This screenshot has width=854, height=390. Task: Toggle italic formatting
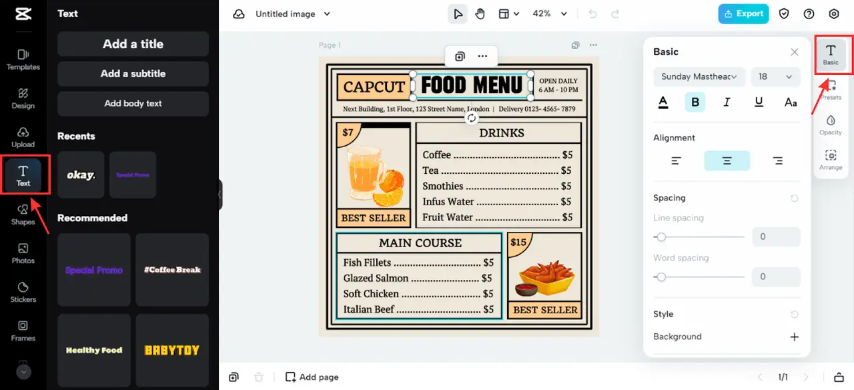[727, 102]
